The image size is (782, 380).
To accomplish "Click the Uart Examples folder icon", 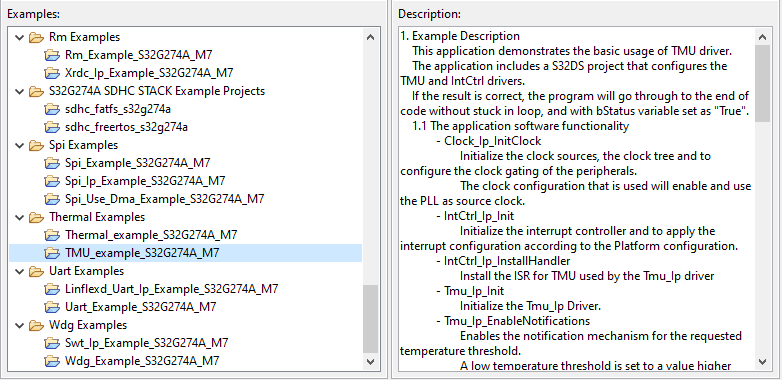I will [36, 271].
